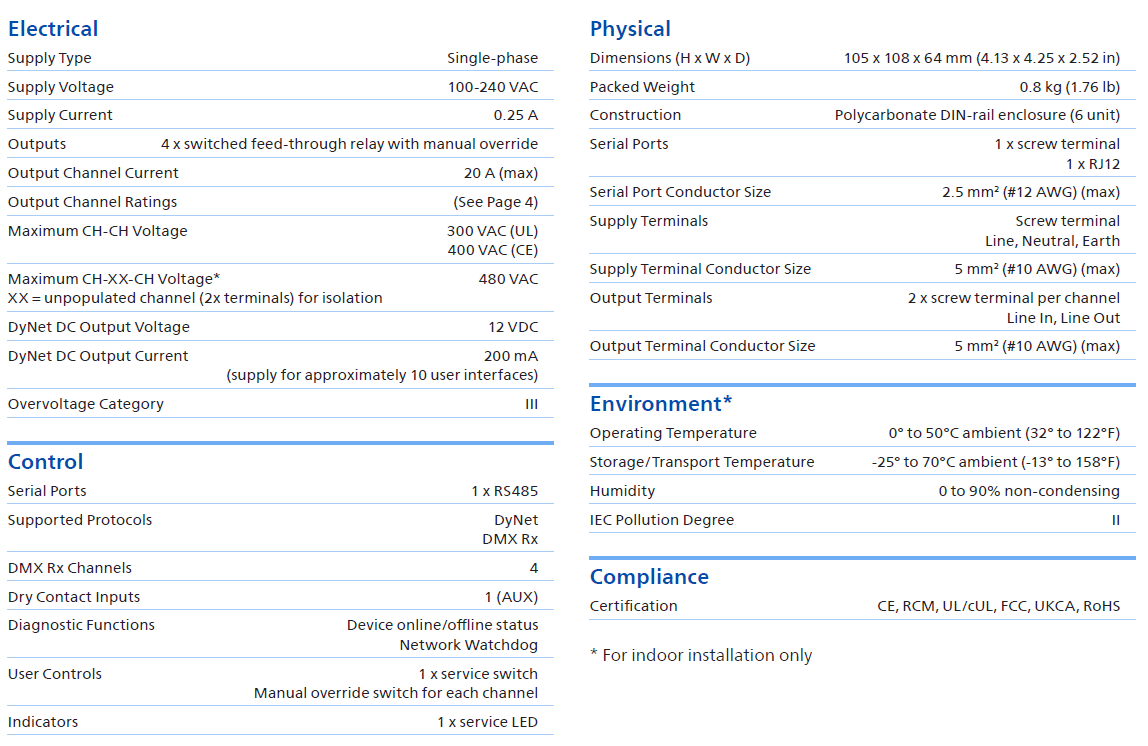1148x746 pixels.
Task: Click the '1 x screw terminal' serial port value
Action: tap(1057, 144)
